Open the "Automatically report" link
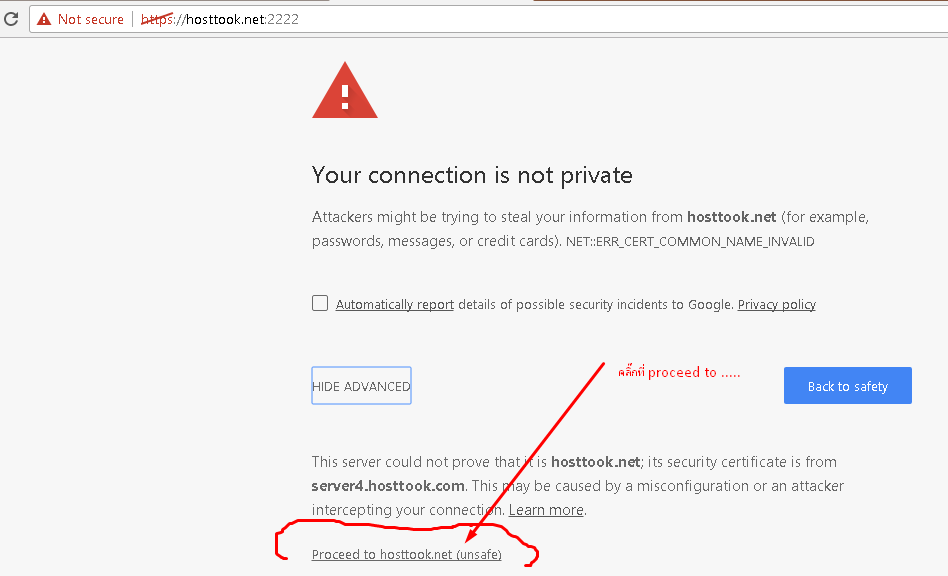Screen dimensions: 948x576 point(395,305)
